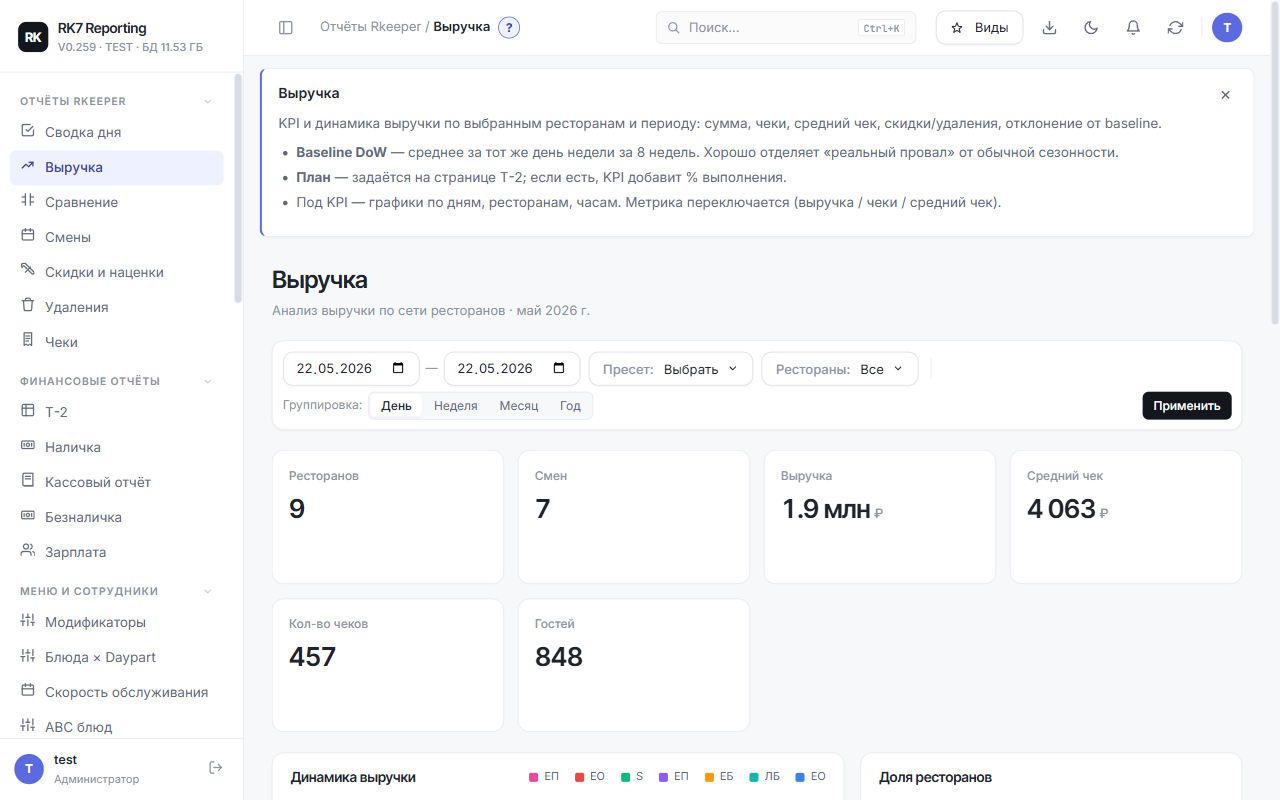The image size is (1280, 800).
Task: Go to Наличка report
Action: pyautogui.click(x=117, y=447)
